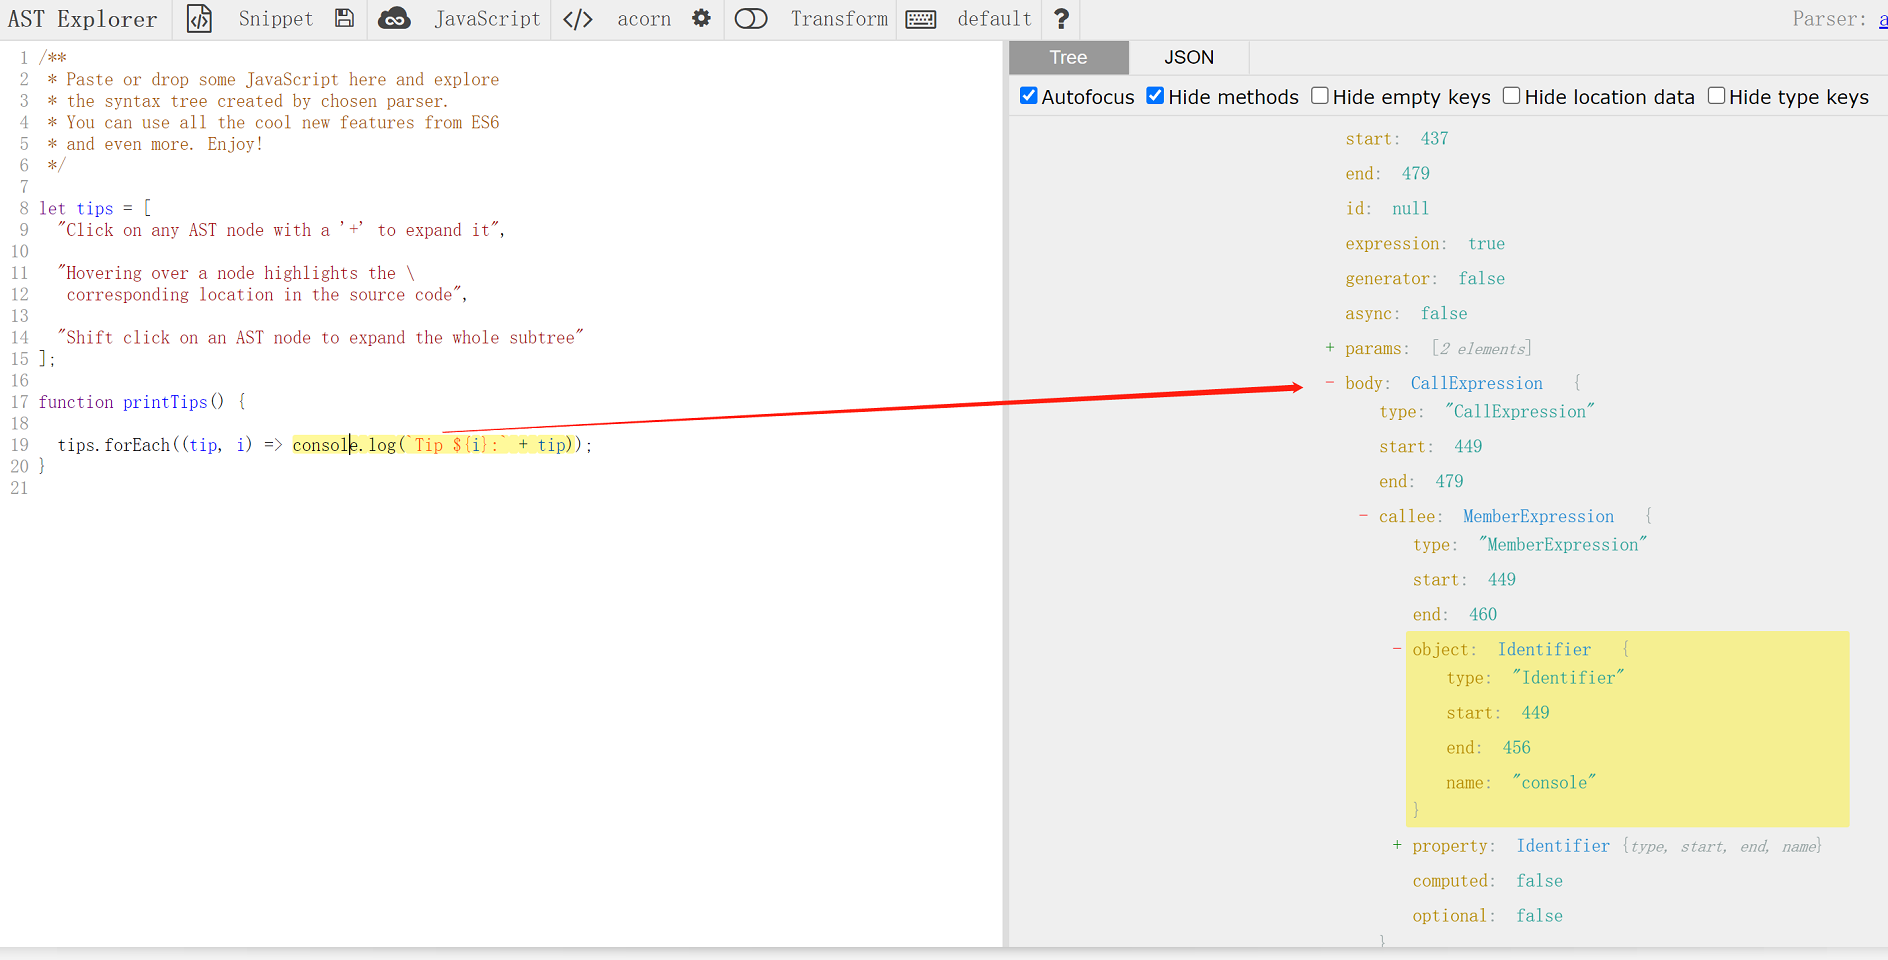Click 'forEach' in code line 19
The image size is (1888, 960).
pos(137,445)
